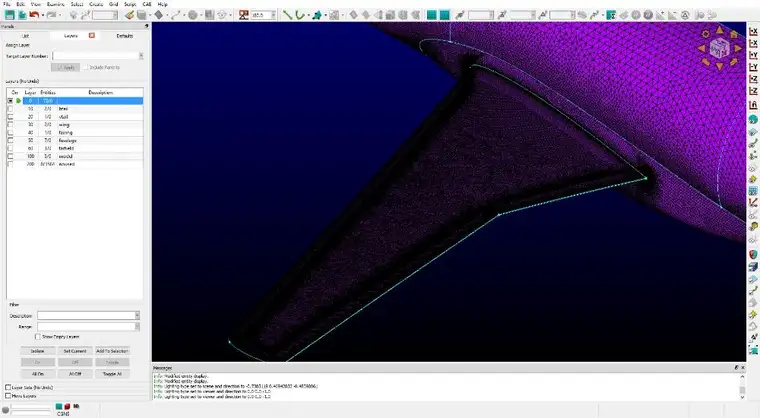Toggle the On checkbox for layer 0
Viewport: 760px width, 418px height.
coord(10,101)
